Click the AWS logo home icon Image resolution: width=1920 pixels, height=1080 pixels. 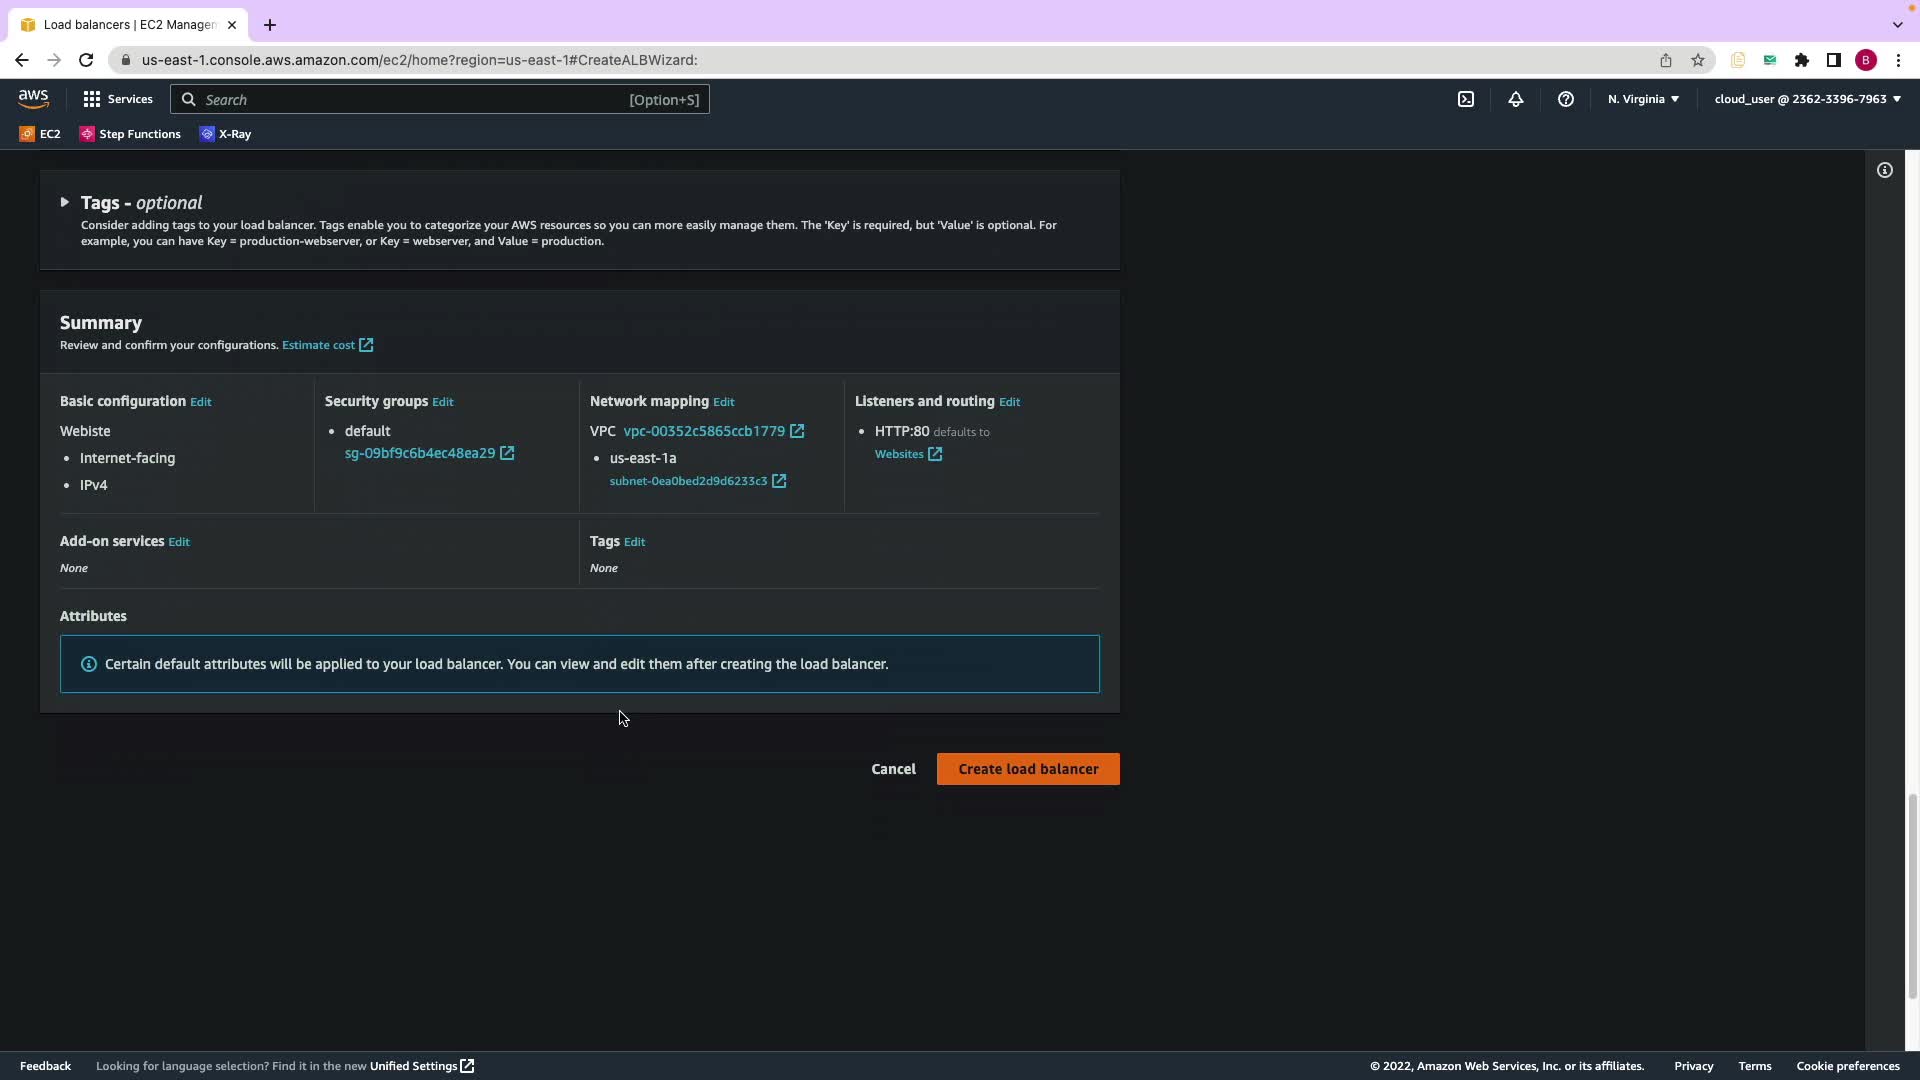coord(33,98)
